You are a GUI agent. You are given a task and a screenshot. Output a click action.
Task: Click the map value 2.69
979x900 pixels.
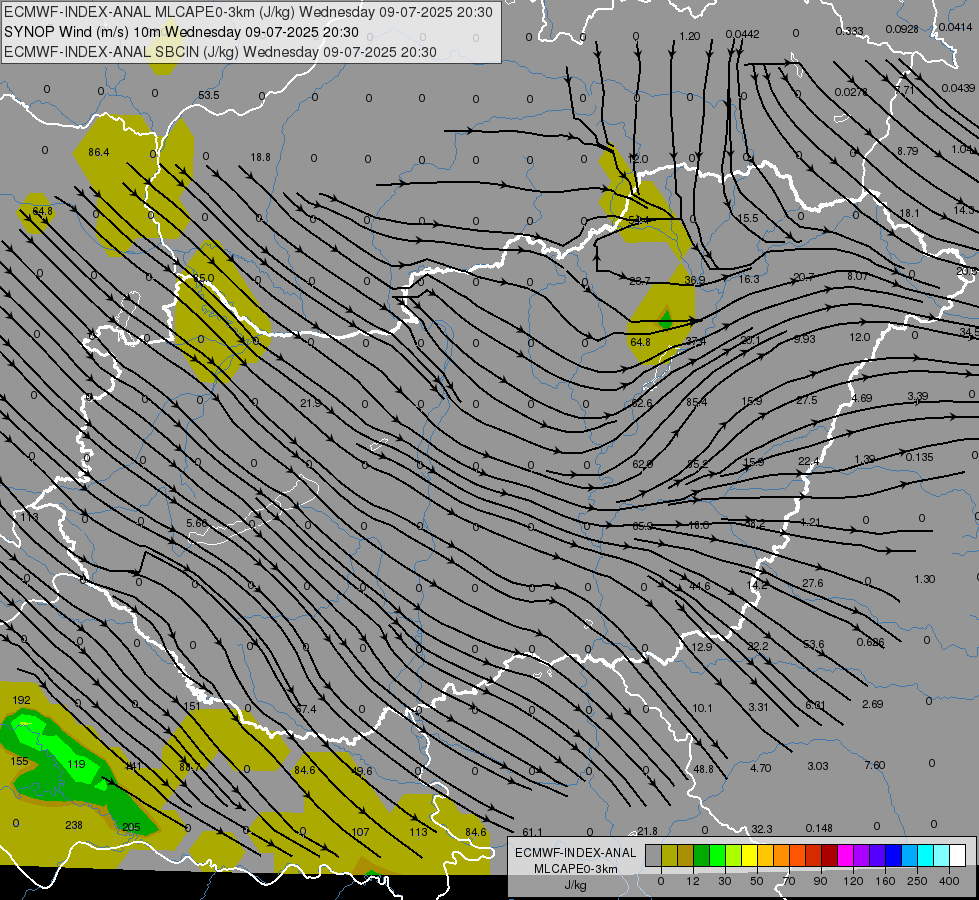click(x=872, y=704)
